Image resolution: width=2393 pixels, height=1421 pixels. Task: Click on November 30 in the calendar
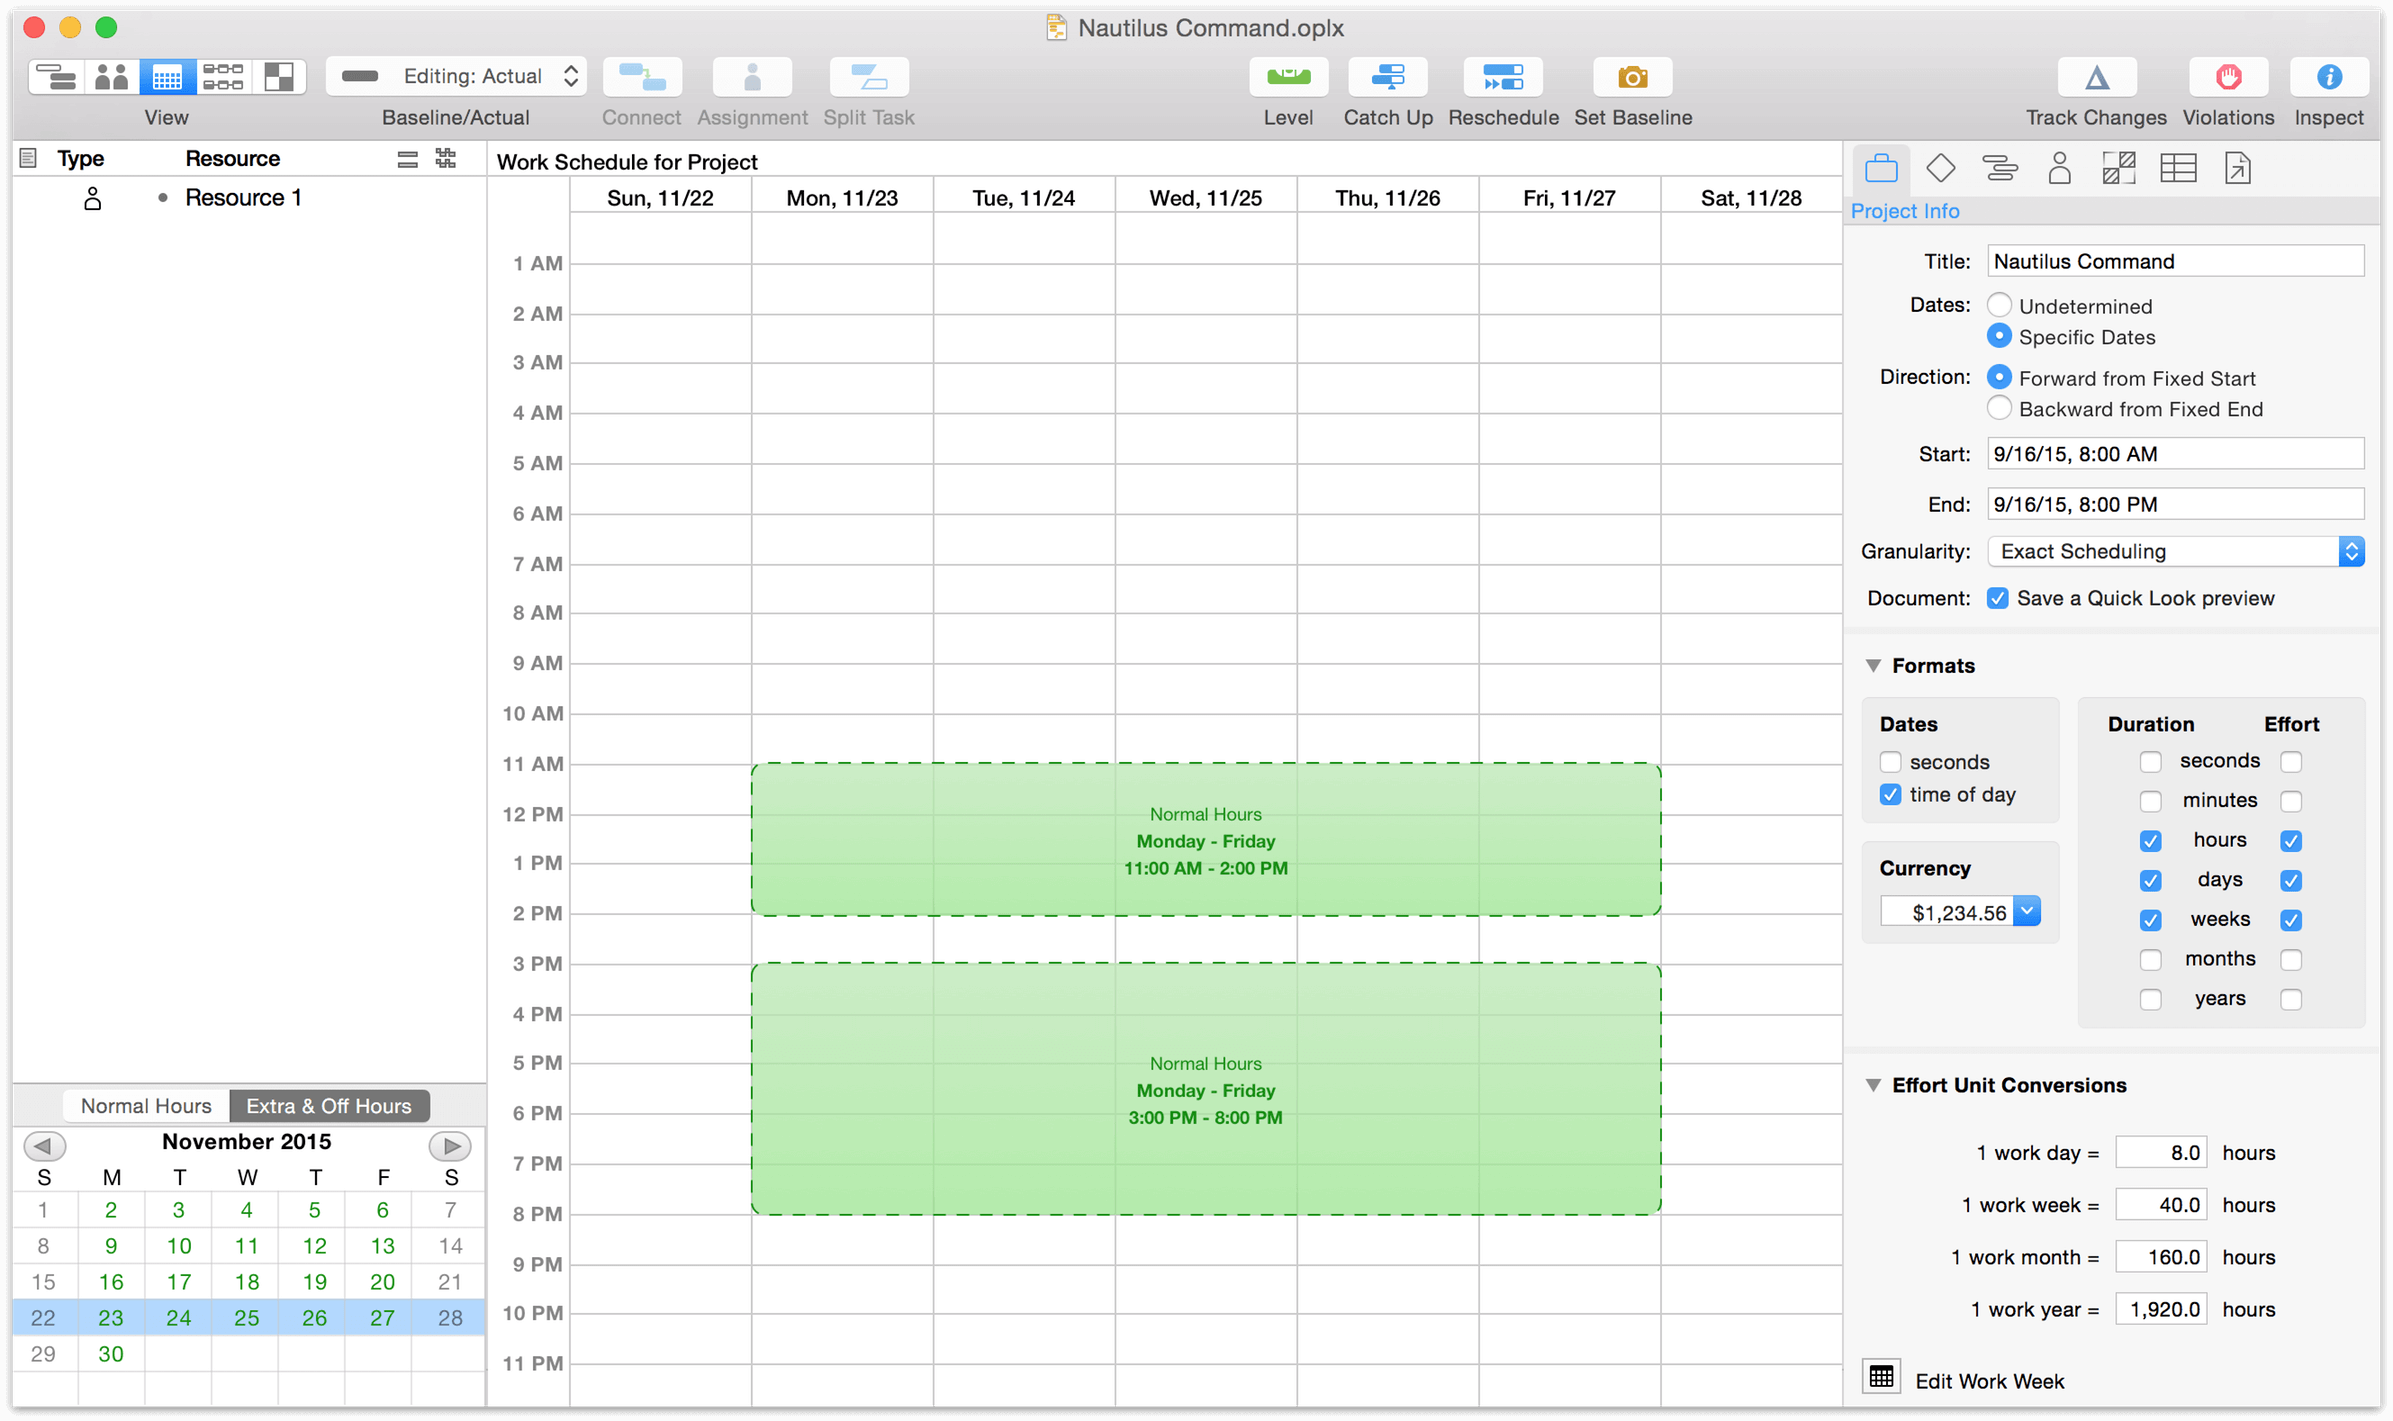[x=108, y=1353]
